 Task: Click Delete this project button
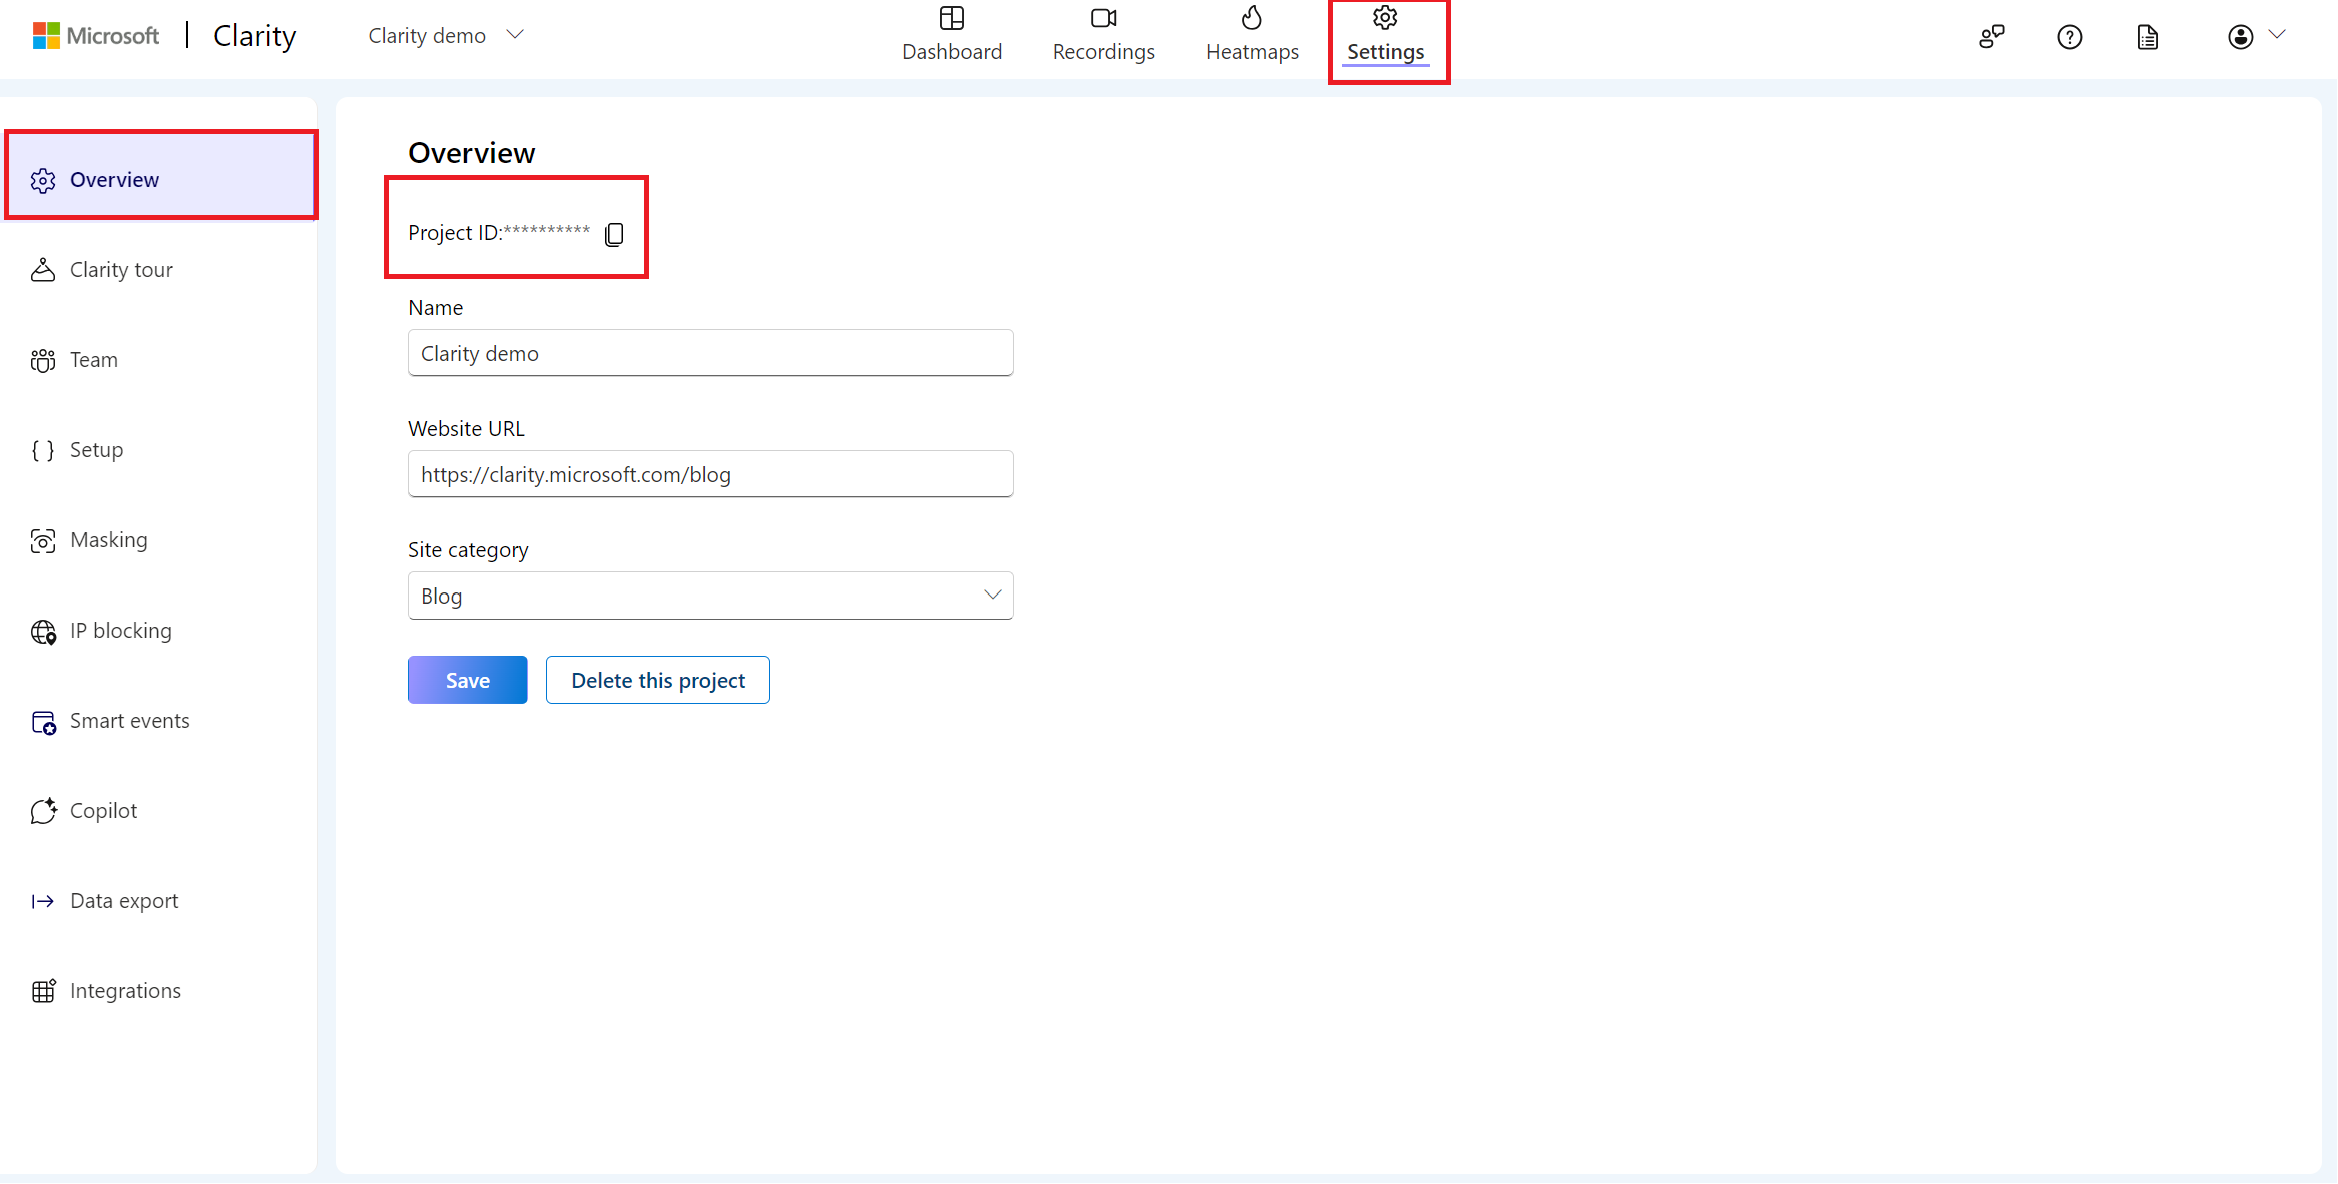point(657,680)
